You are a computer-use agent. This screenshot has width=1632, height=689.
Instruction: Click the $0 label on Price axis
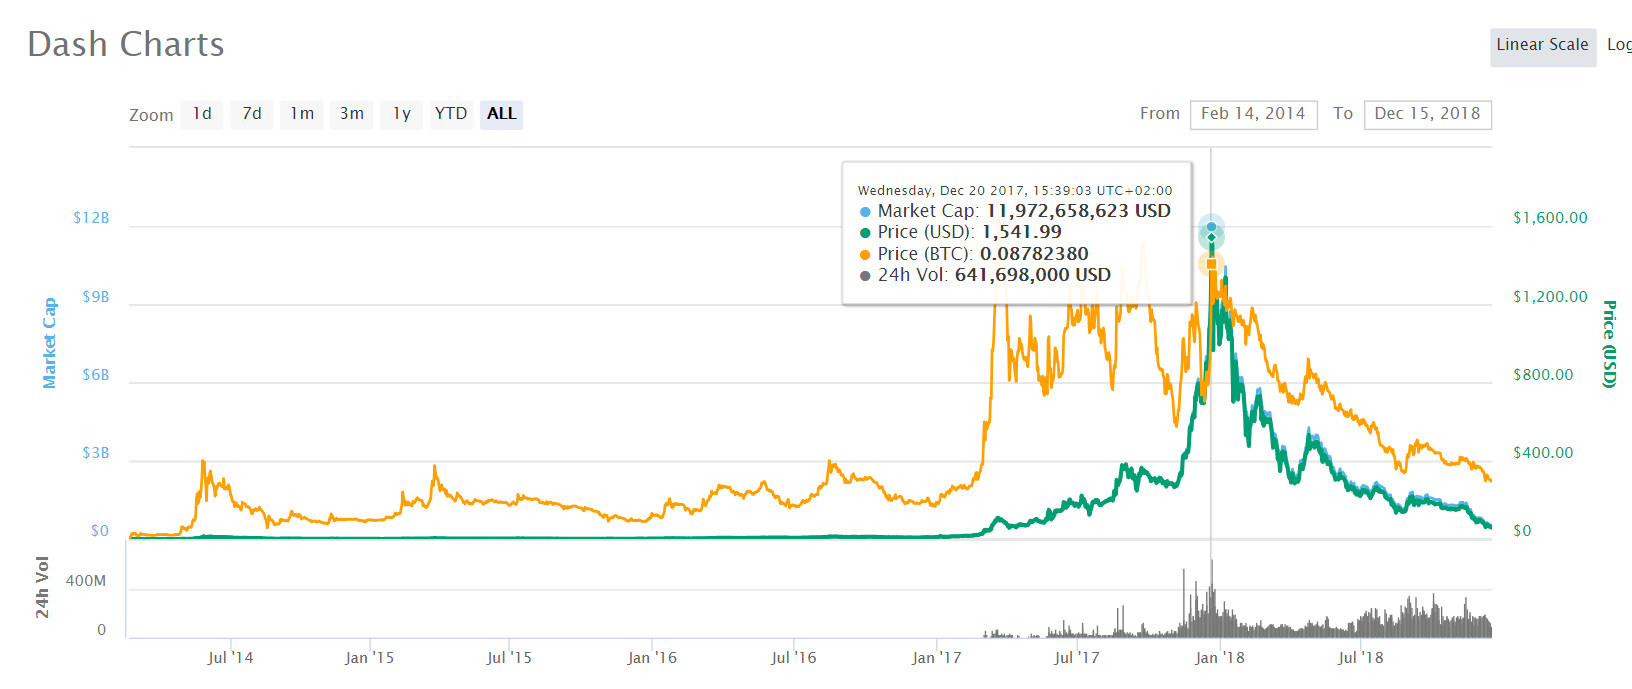point(1522,531)
